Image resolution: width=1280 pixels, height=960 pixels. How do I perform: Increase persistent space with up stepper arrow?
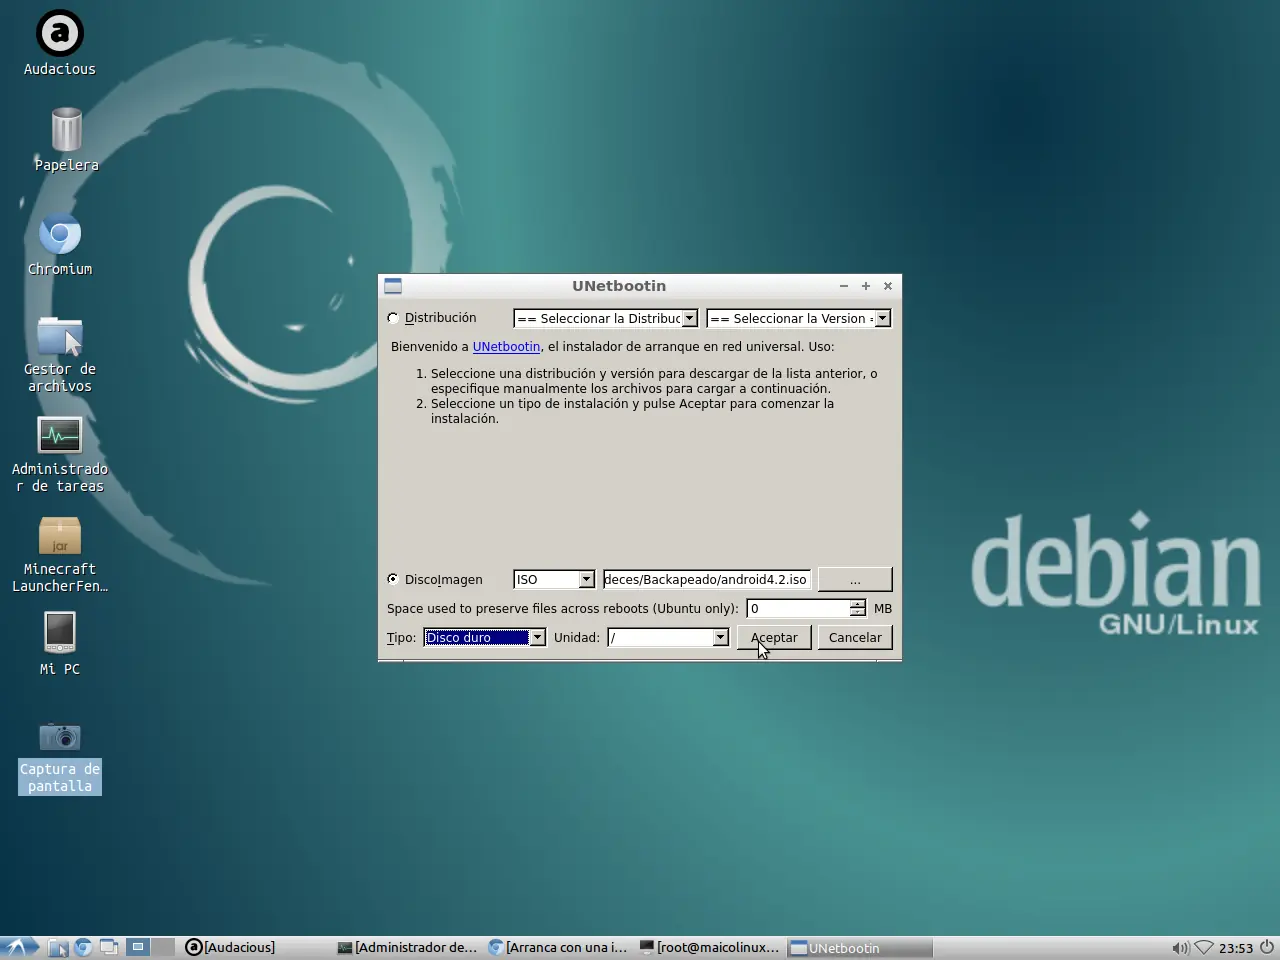[x=857, y=604]
